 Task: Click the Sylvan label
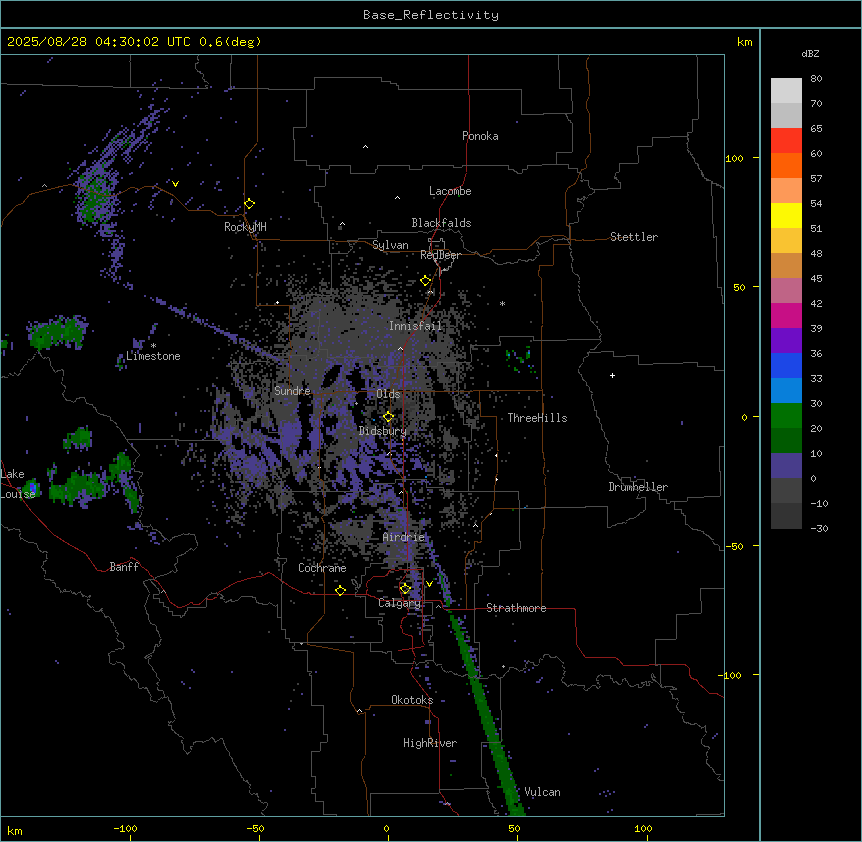click(x=390, y=245)
